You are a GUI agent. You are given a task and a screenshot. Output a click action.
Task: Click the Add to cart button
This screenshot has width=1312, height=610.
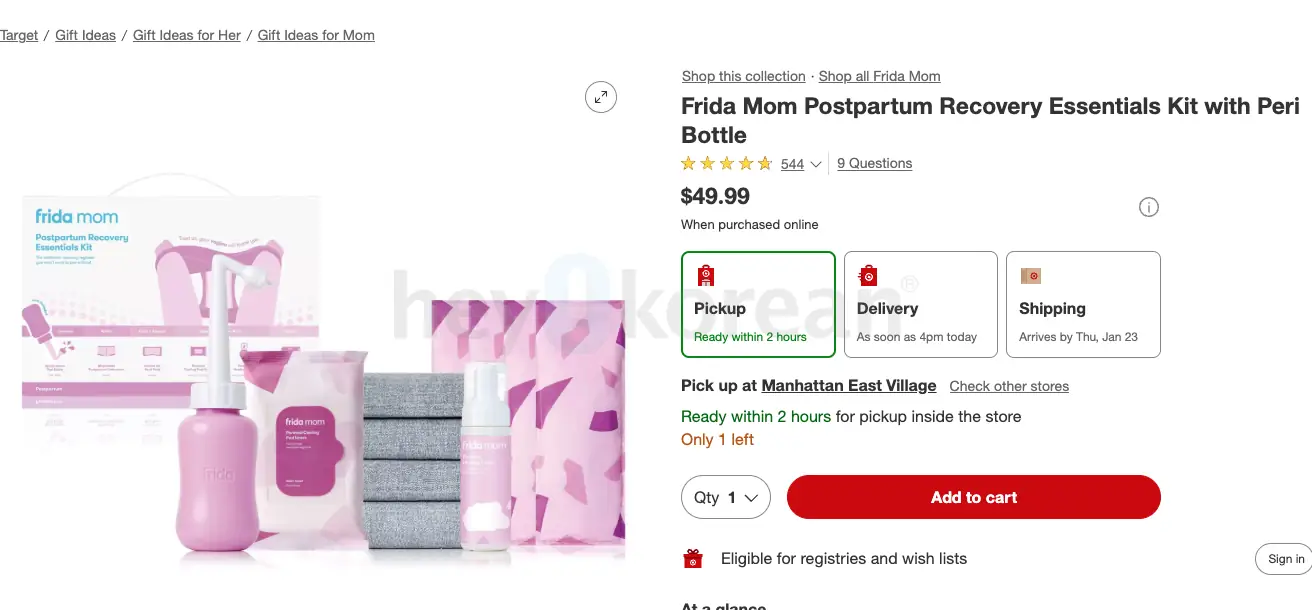[973, 497]
